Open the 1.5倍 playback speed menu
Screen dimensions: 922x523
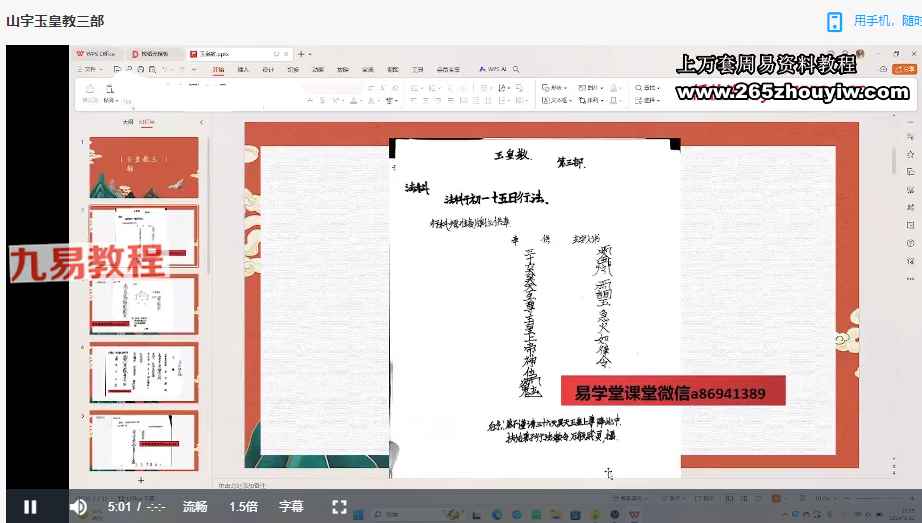(x=243, y=507)
